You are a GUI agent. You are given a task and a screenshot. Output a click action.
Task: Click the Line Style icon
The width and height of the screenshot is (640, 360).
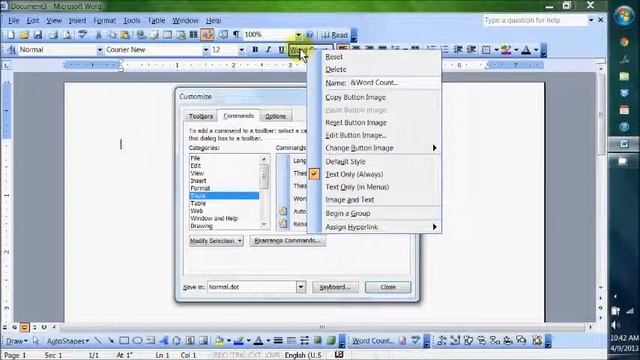[278, 340]
